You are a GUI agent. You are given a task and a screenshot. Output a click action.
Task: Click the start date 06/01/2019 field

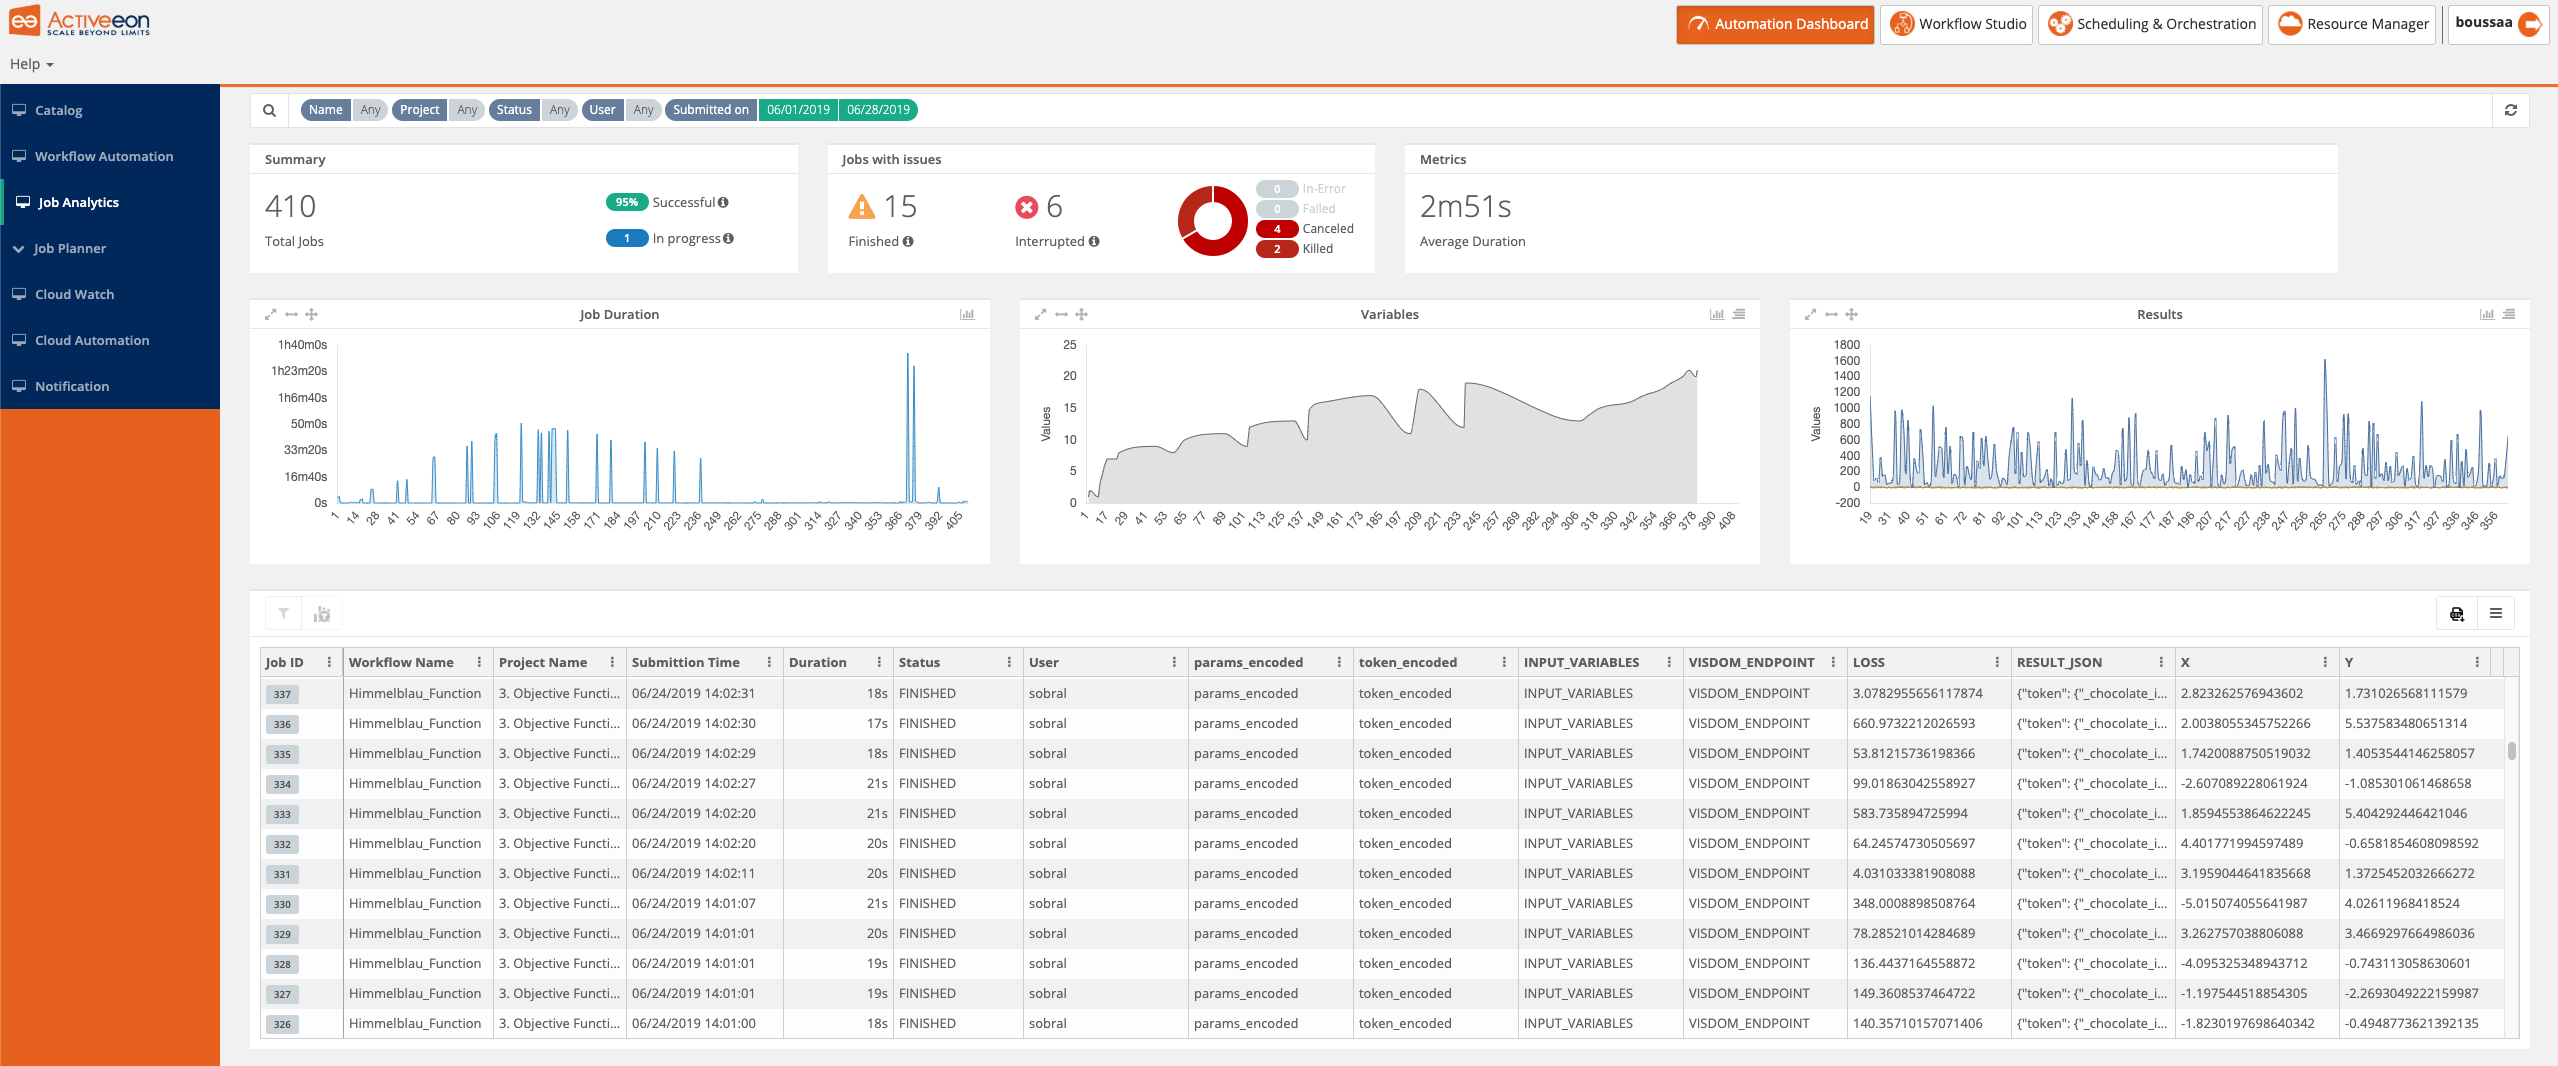pos(798,110)
